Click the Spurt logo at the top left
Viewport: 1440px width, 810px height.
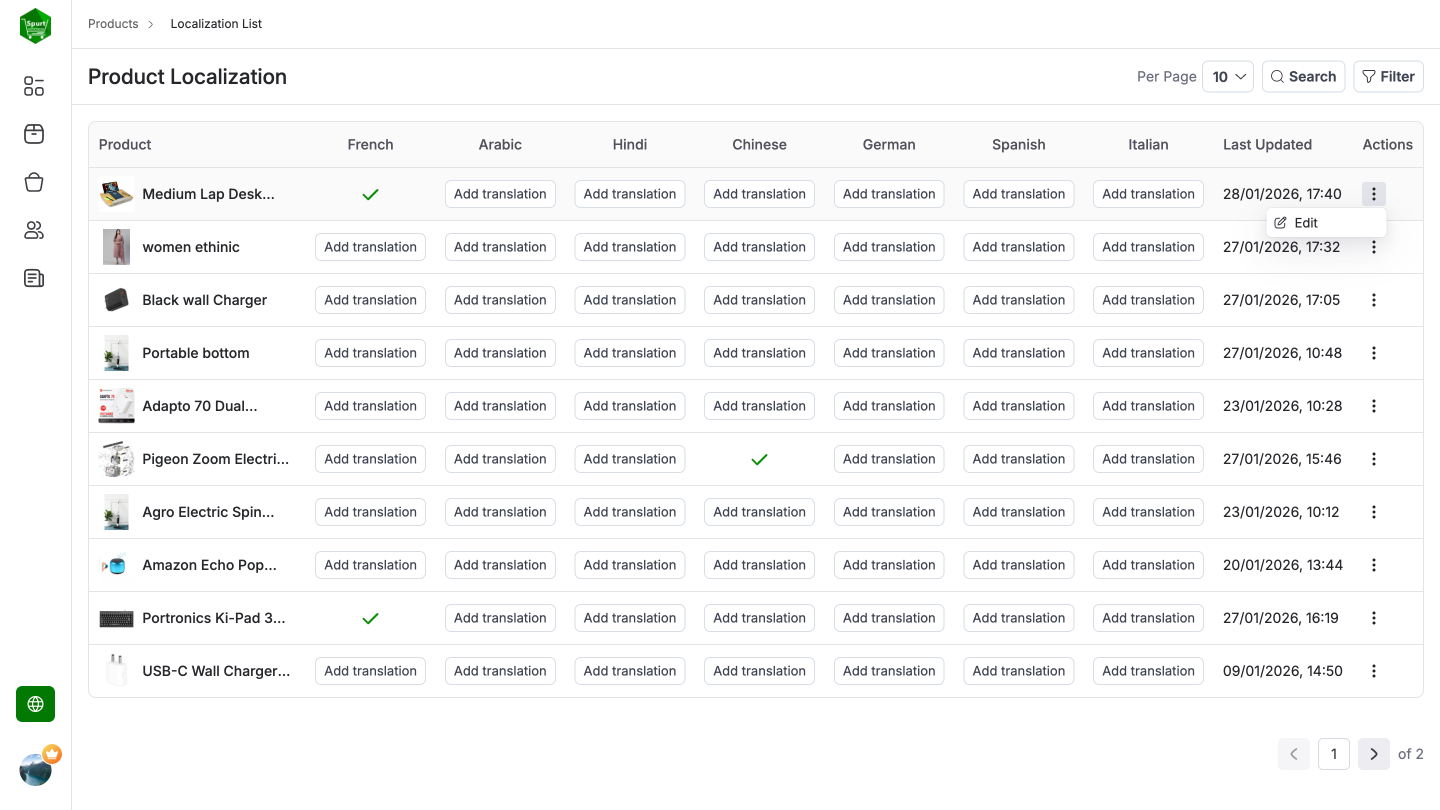[x=35, y=26]
